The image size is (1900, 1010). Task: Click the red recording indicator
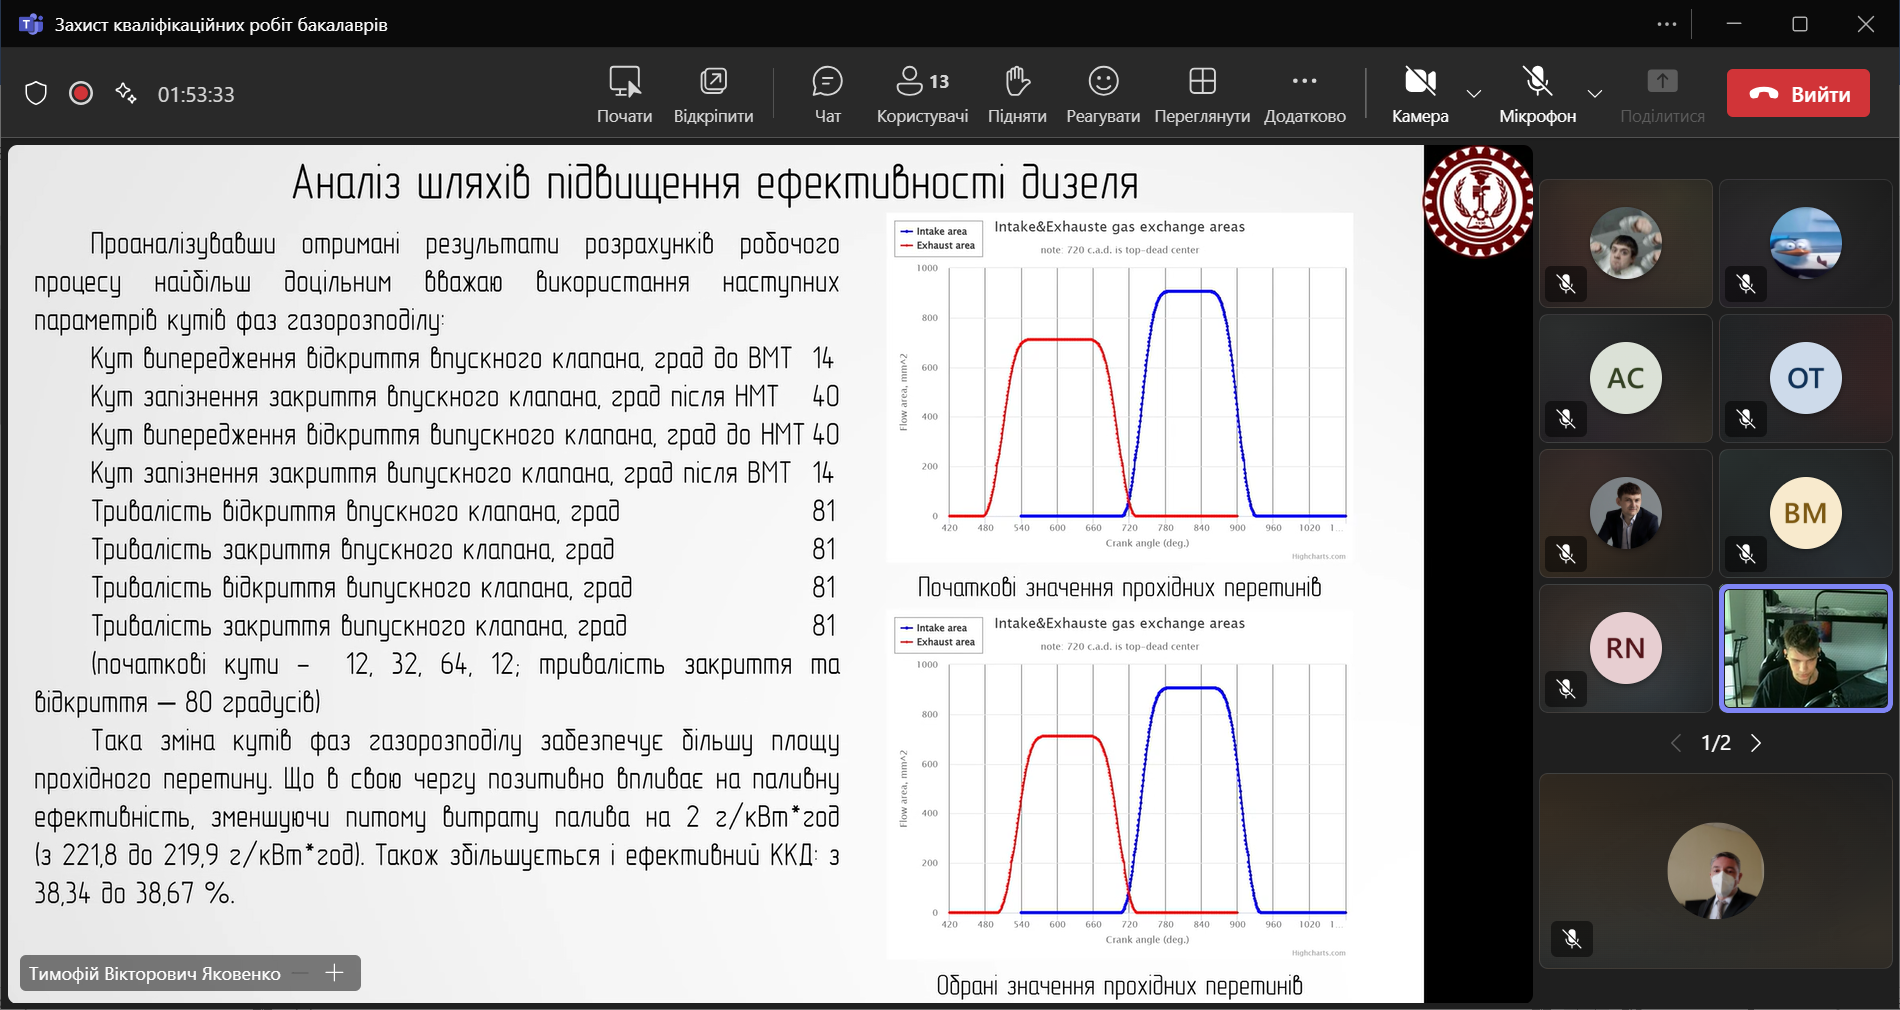pyautogui.click(x=81, y=94)
